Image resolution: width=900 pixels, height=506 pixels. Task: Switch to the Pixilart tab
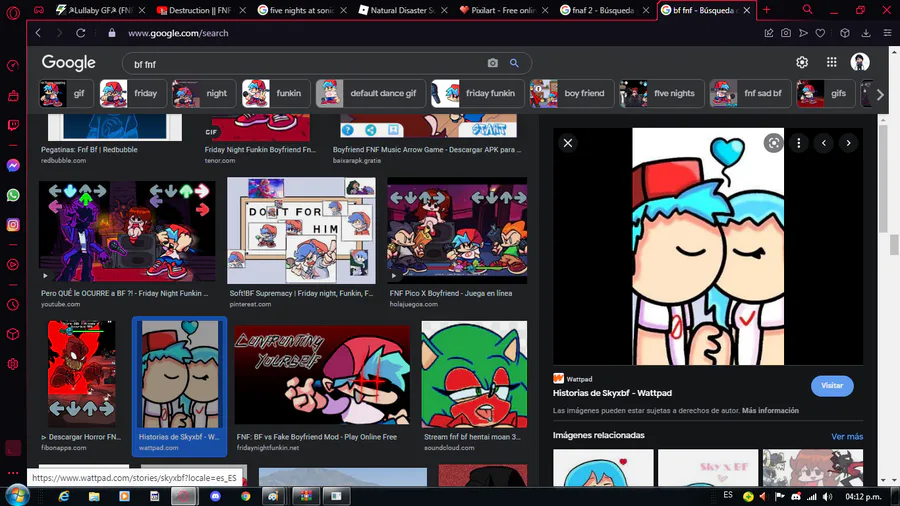[x=503, y=10]
